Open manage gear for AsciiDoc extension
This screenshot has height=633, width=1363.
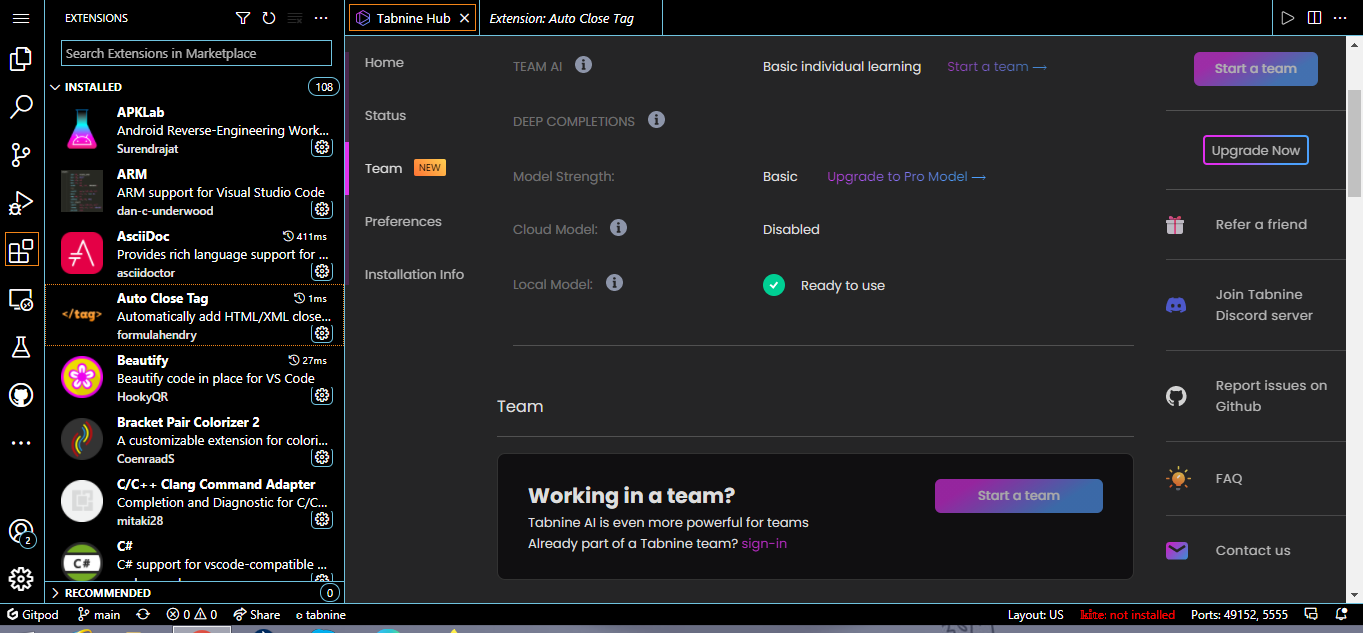pyautogui.click(x=322, y=271)
